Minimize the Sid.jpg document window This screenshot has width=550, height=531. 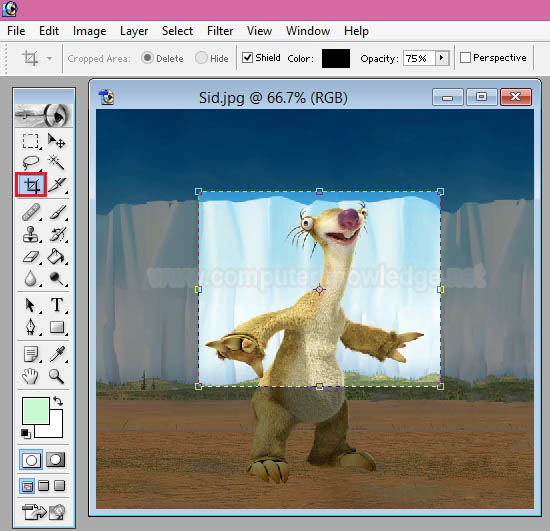(x=448, y=97)
